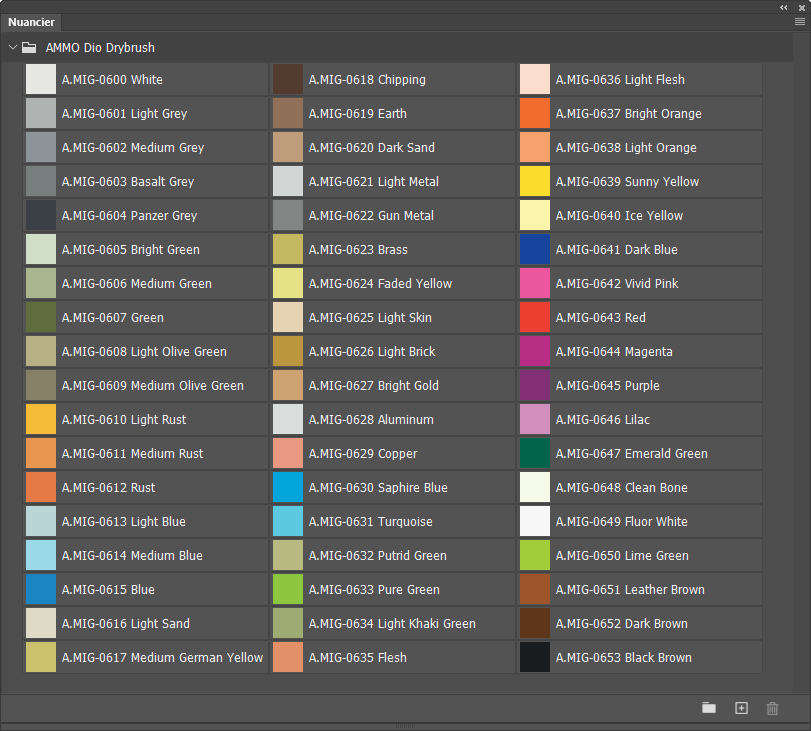Select the 'A.MIG-0640 Ice Yellow' label
Viewport: 811px width, 731px height.
click(619, 216)
